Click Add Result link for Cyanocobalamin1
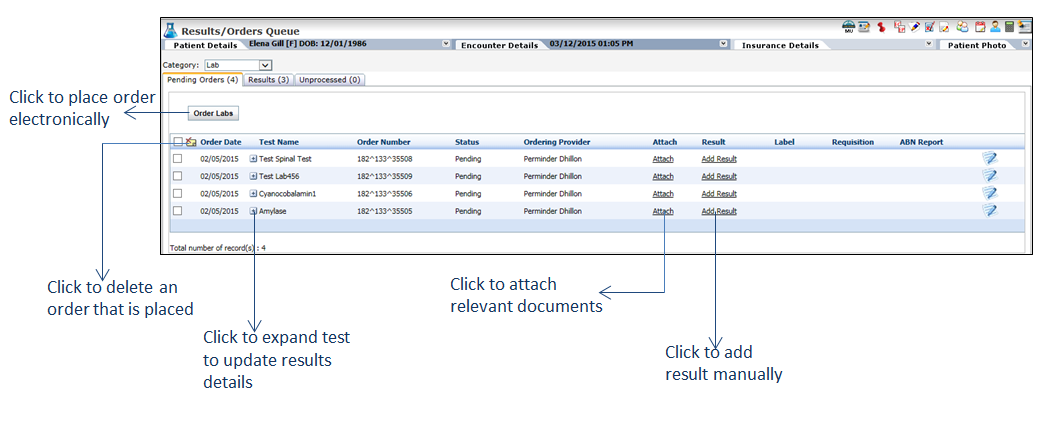1054x427 pixels. [719, 194]
